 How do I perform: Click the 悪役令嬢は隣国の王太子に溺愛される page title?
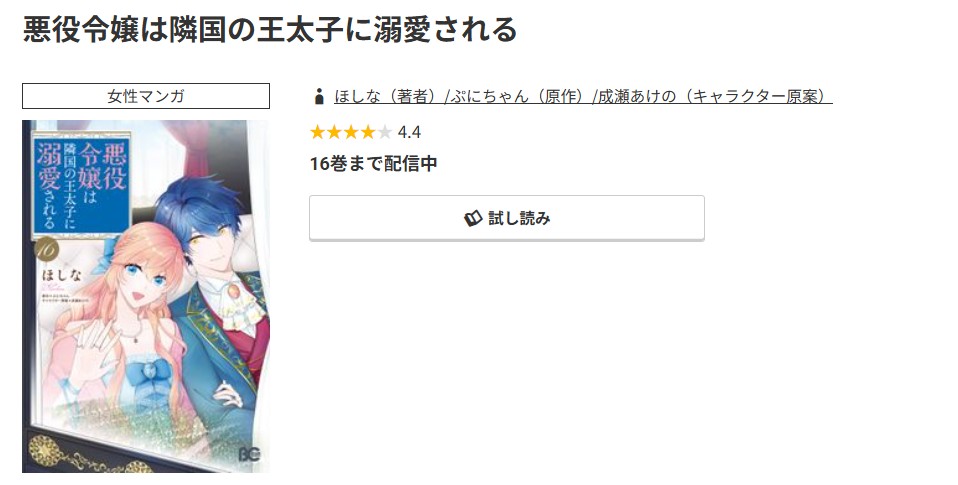tap(270, 29)
